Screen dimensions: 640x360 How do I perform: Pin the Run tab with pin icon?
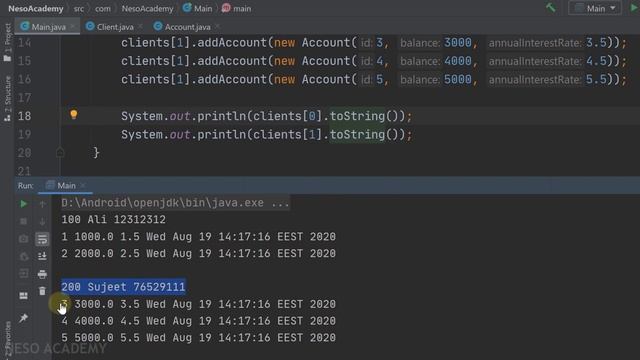23,318
